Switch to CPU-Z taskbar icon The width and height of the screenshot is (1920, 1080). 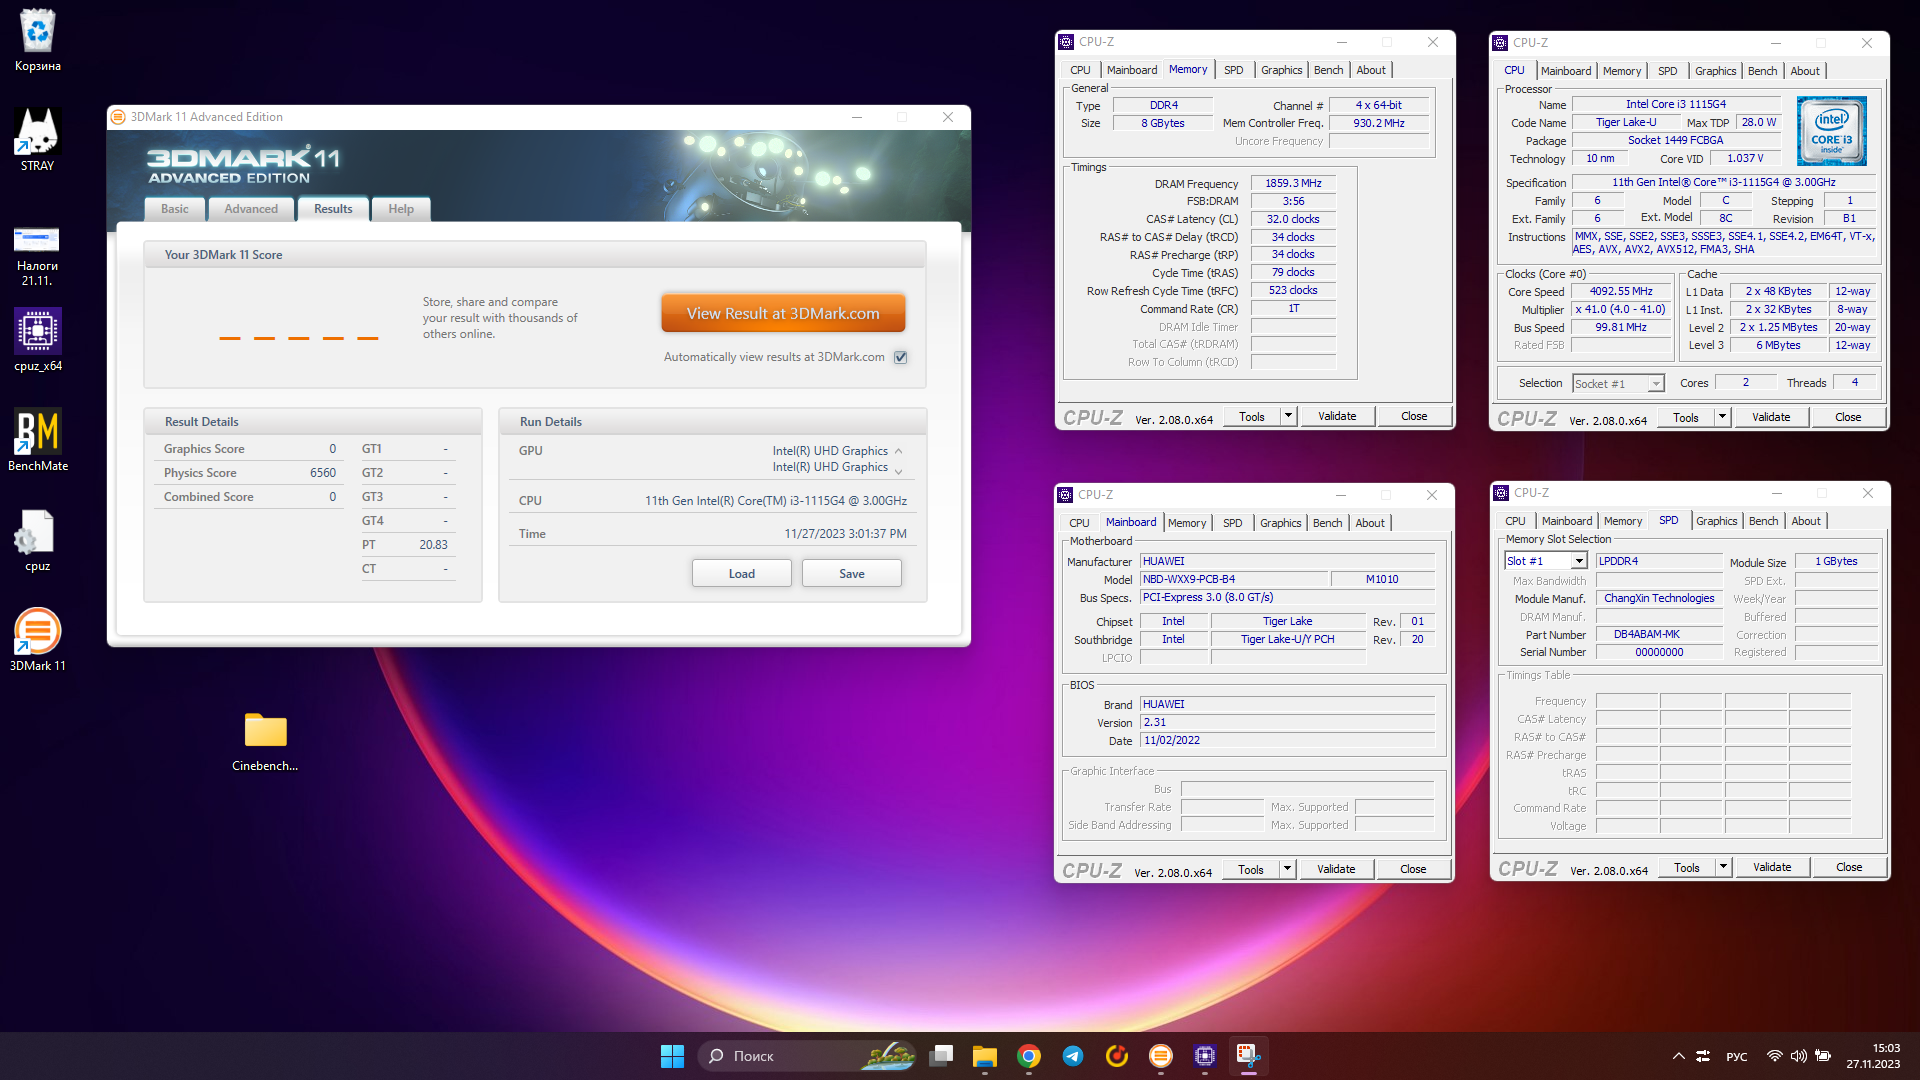[x=1205, y=1056]
